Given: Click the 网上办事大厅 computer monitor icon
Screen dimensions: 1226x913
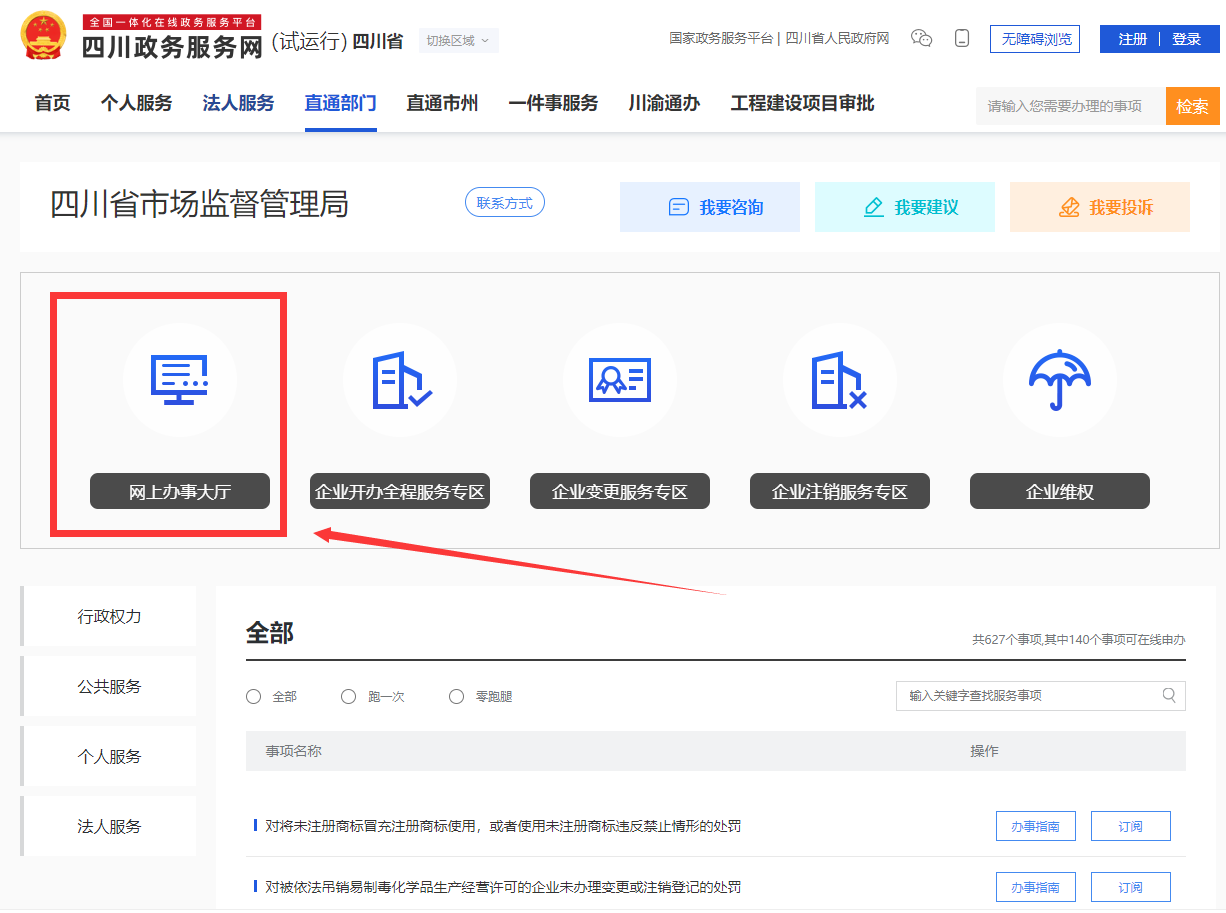Looking at the screenshot, I should click(180, 380).
